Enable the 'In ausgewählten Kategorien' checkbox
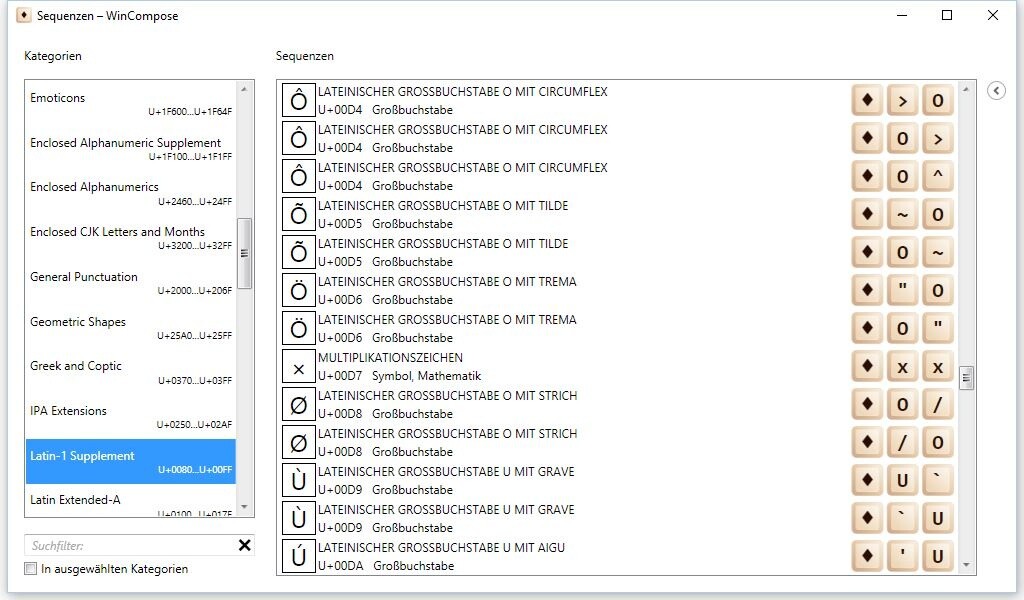1024x600 pixels. coord(31,569)
